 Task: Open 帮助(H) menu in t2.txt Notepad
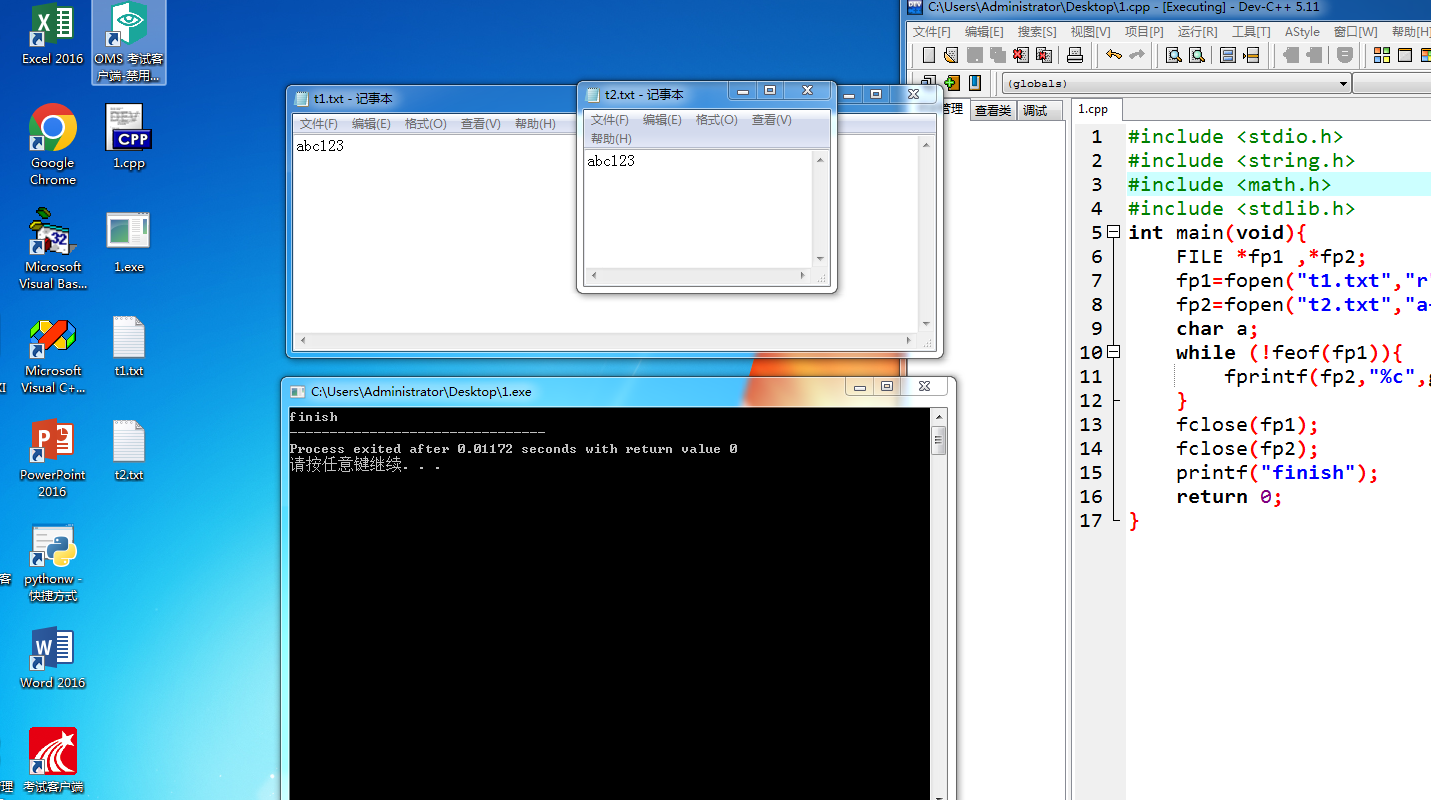coord(611,139)
